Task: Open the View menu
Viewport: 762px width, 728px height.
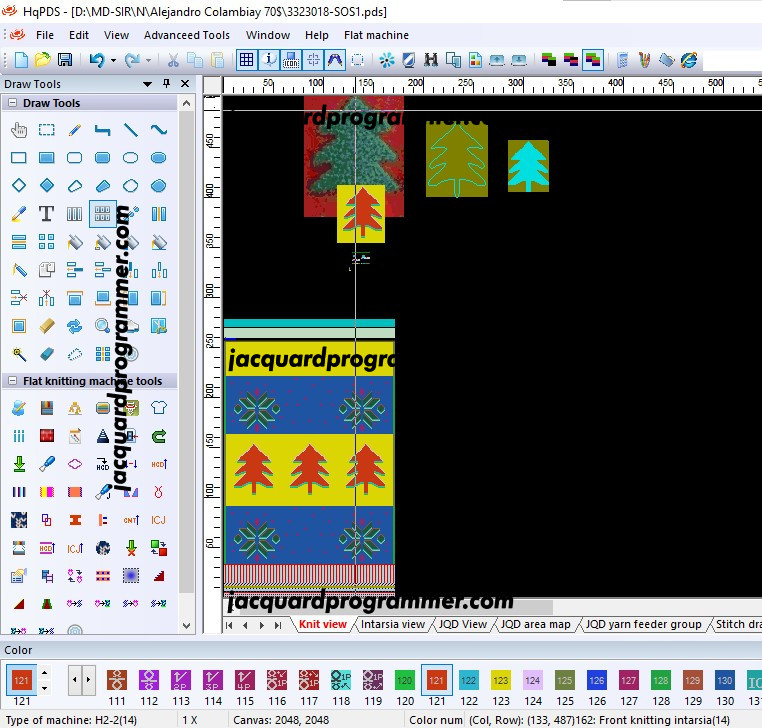Action: (116, 35)
